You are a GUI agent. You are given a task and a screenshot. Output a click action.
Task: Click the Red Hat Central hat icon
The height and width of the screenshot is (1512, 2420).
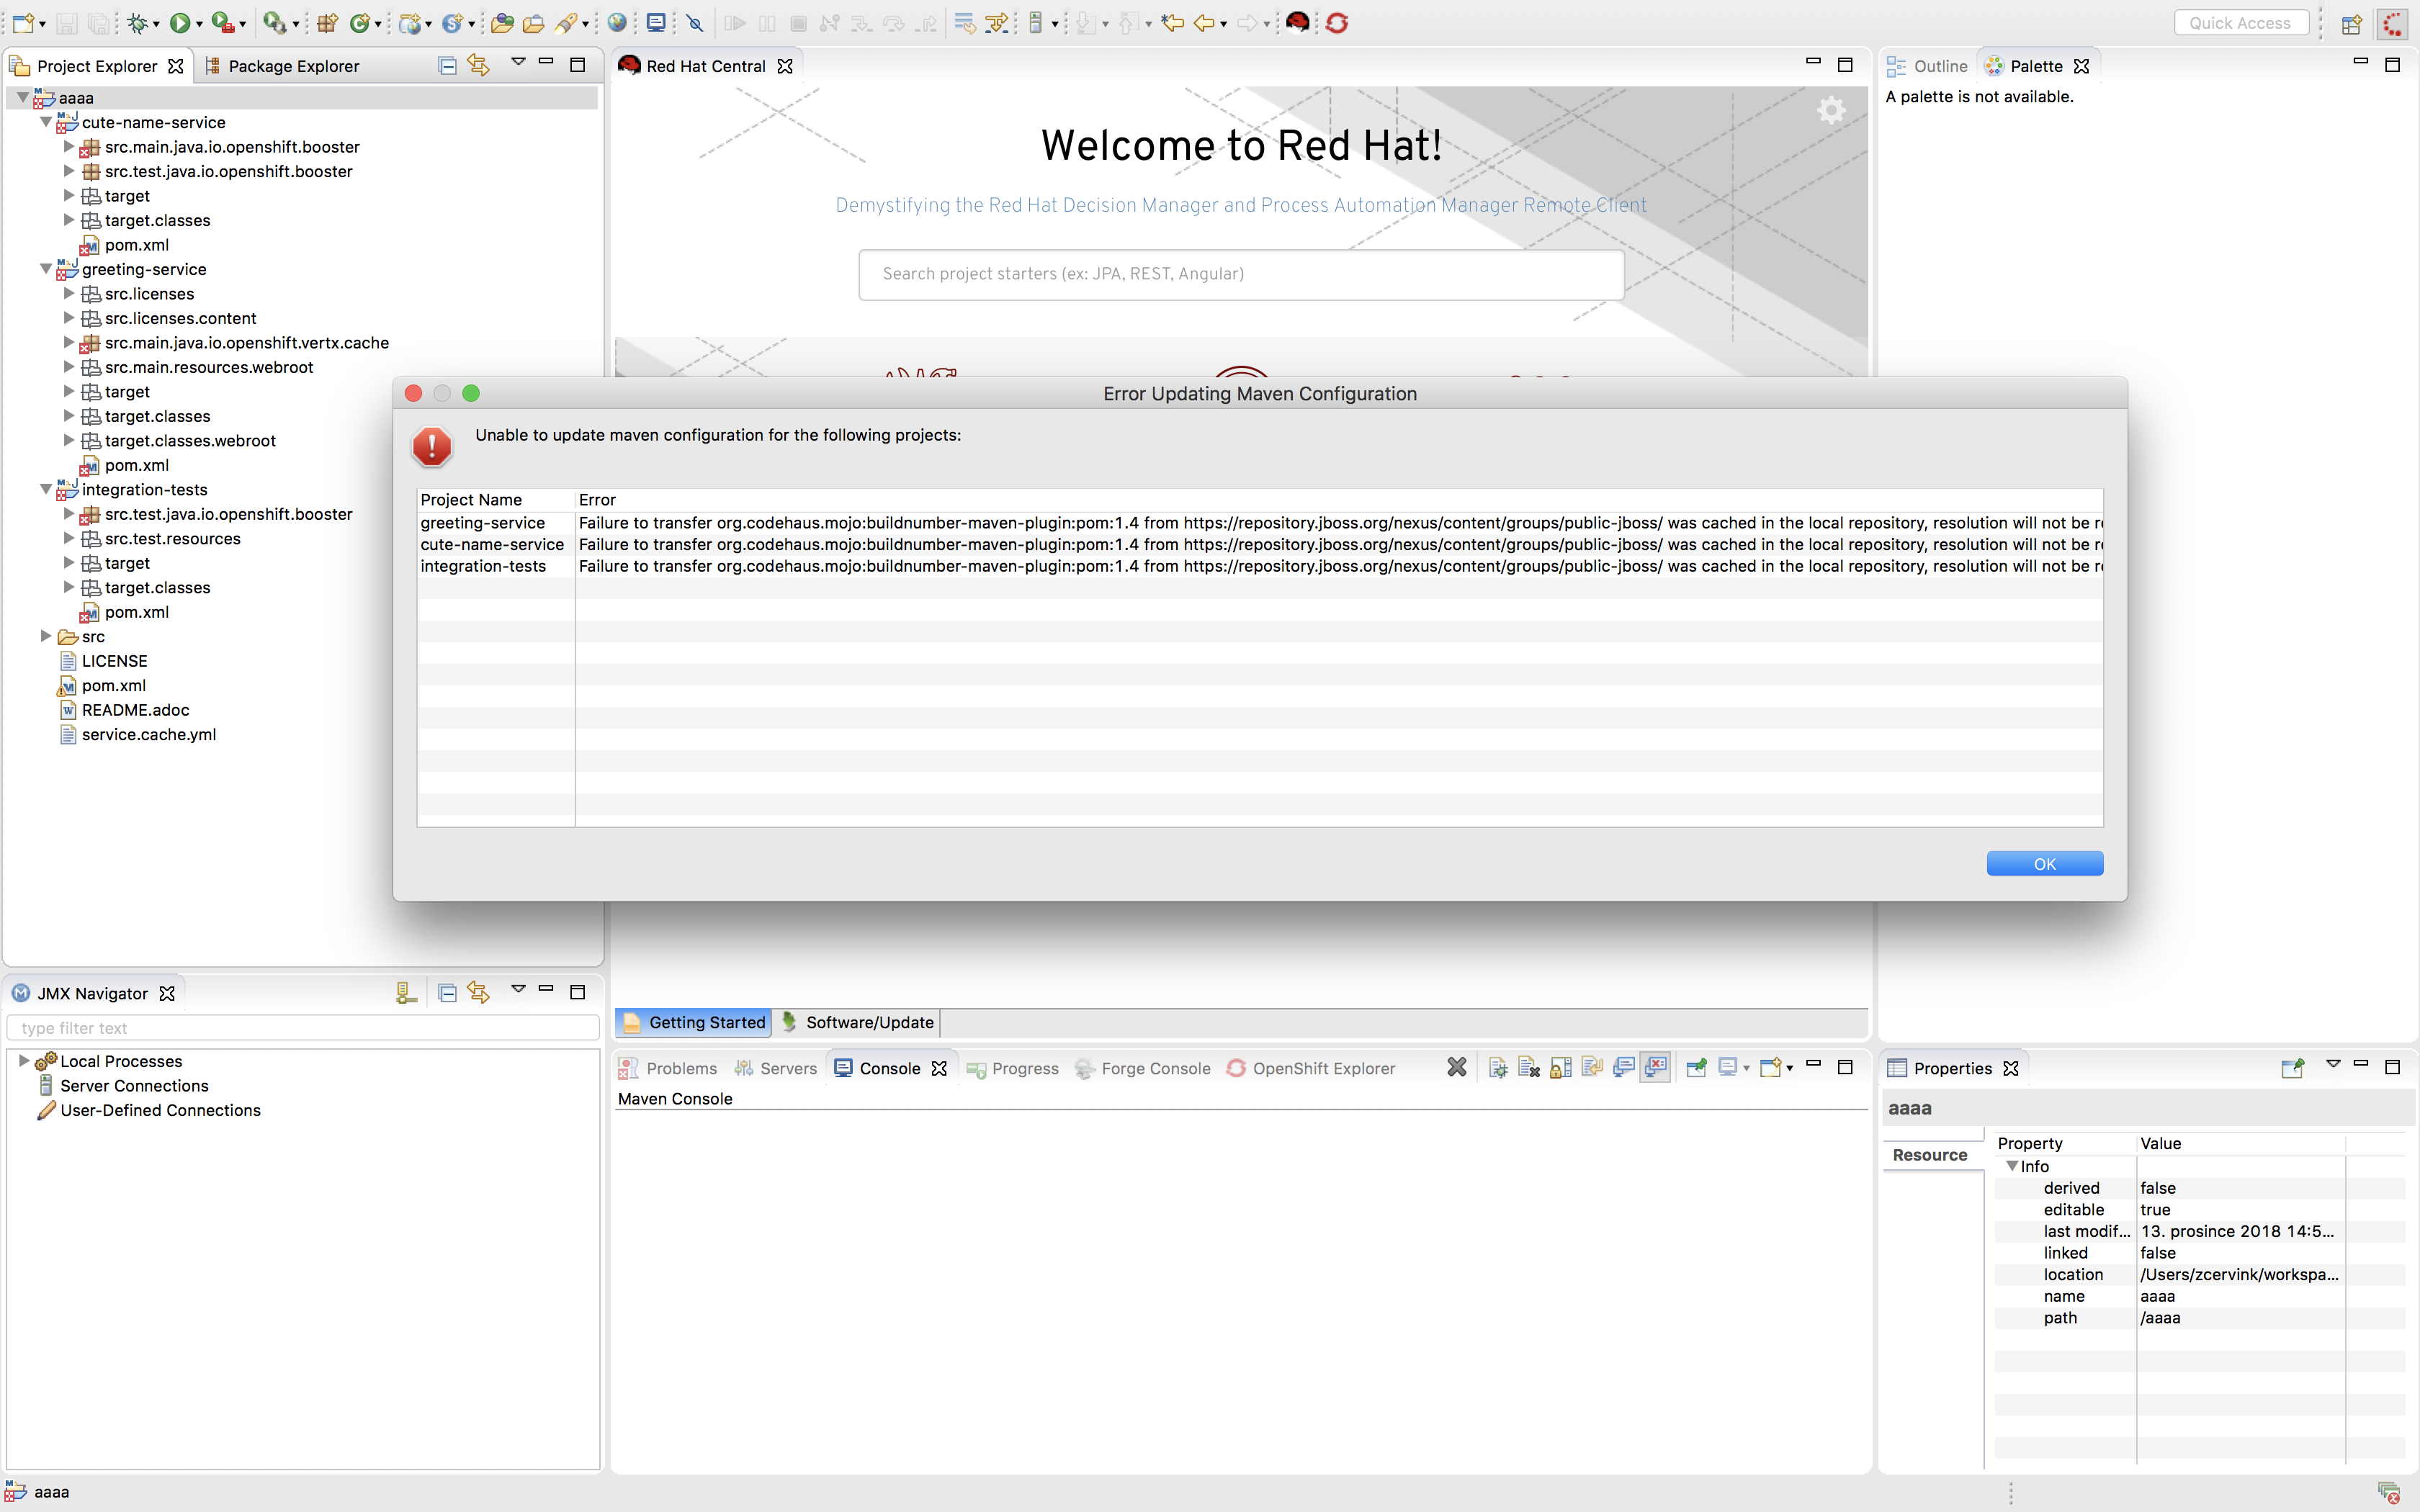[1297, 23]
